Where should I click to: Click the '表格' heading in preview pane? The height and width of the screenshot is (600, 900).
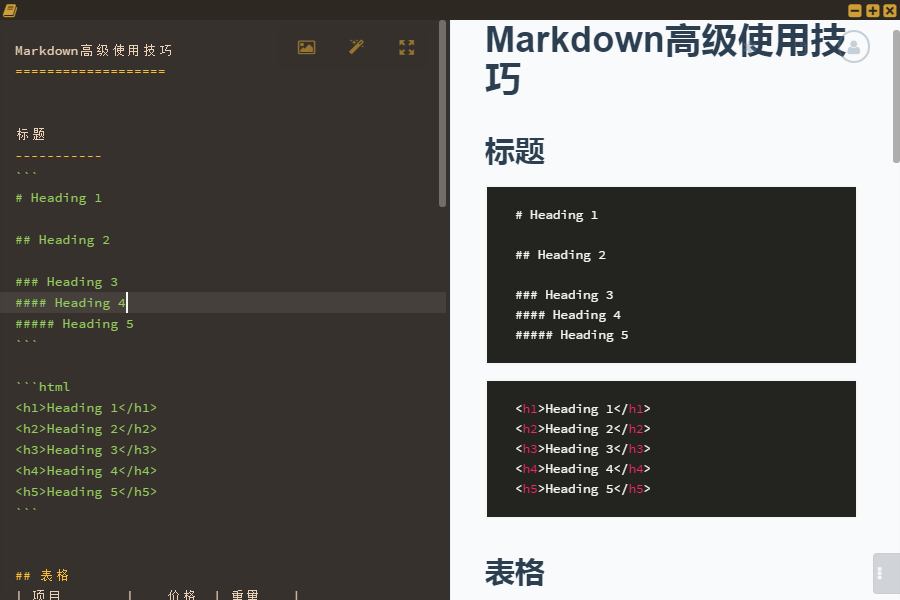tap(515, 572)
